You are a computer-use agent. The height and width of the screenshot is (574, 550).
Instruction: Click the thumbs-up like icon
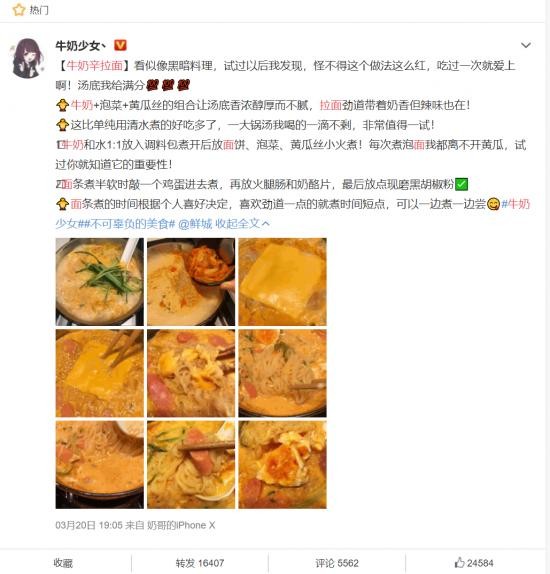(459, 562)
